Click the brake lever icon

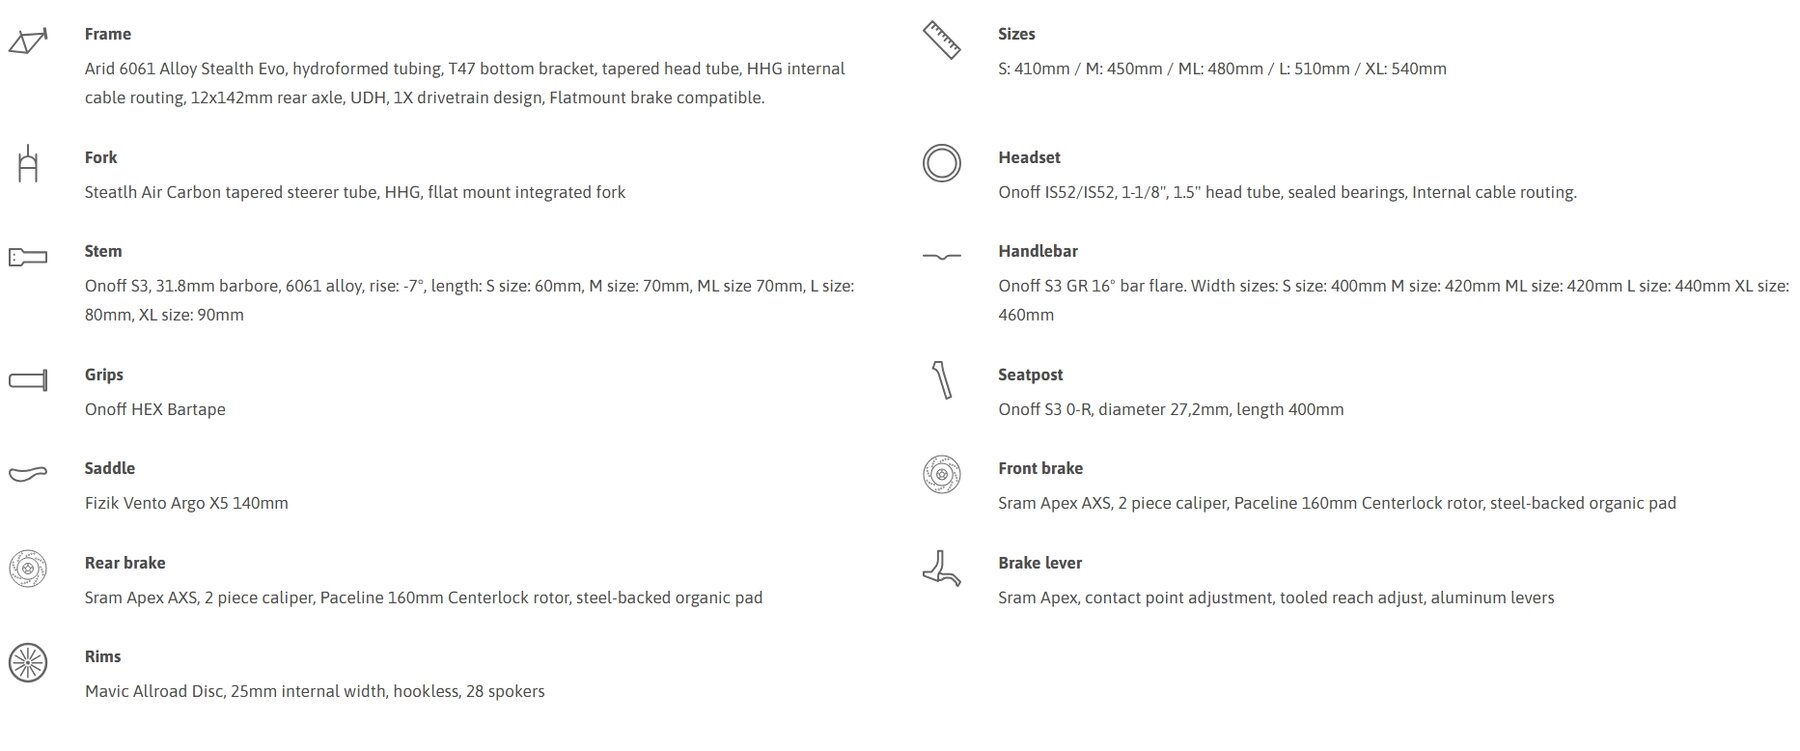[x=941, y=568]
